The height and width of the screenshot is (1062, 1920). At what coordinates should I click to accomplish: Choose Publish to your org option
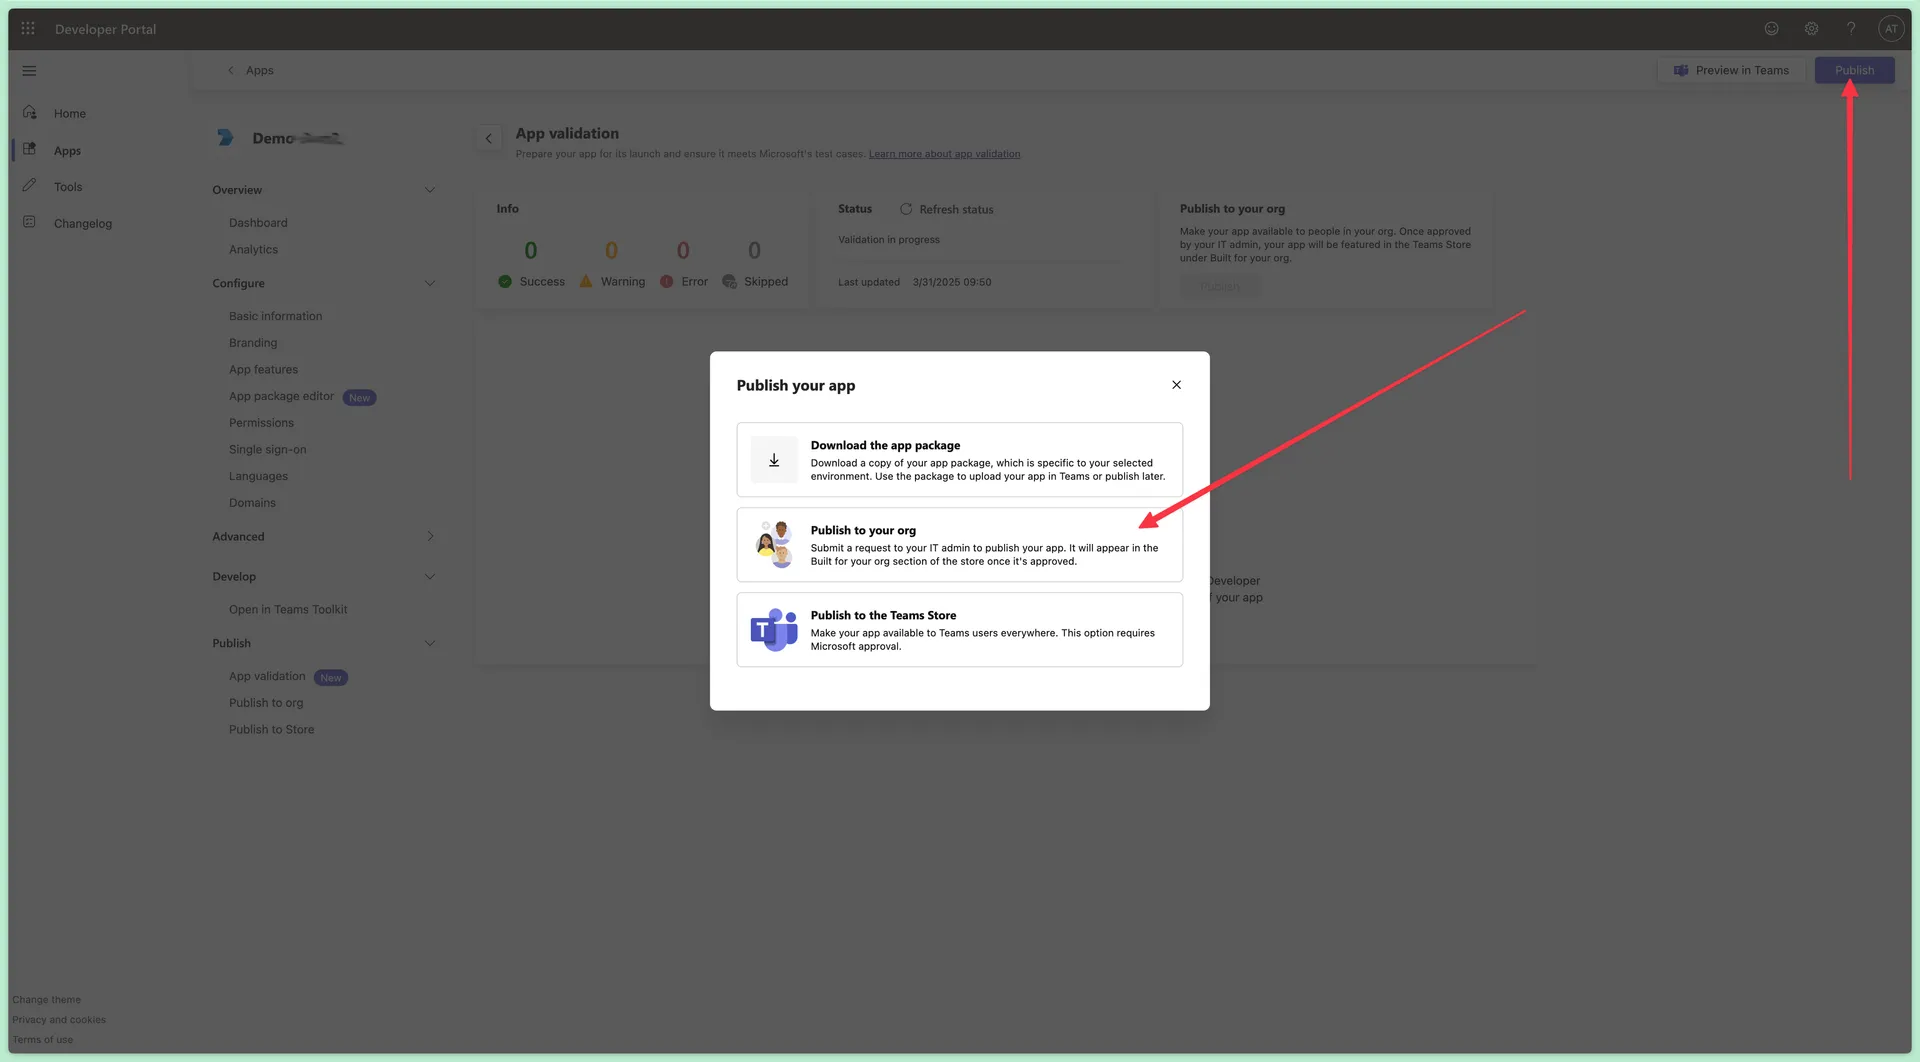[959, 545]
